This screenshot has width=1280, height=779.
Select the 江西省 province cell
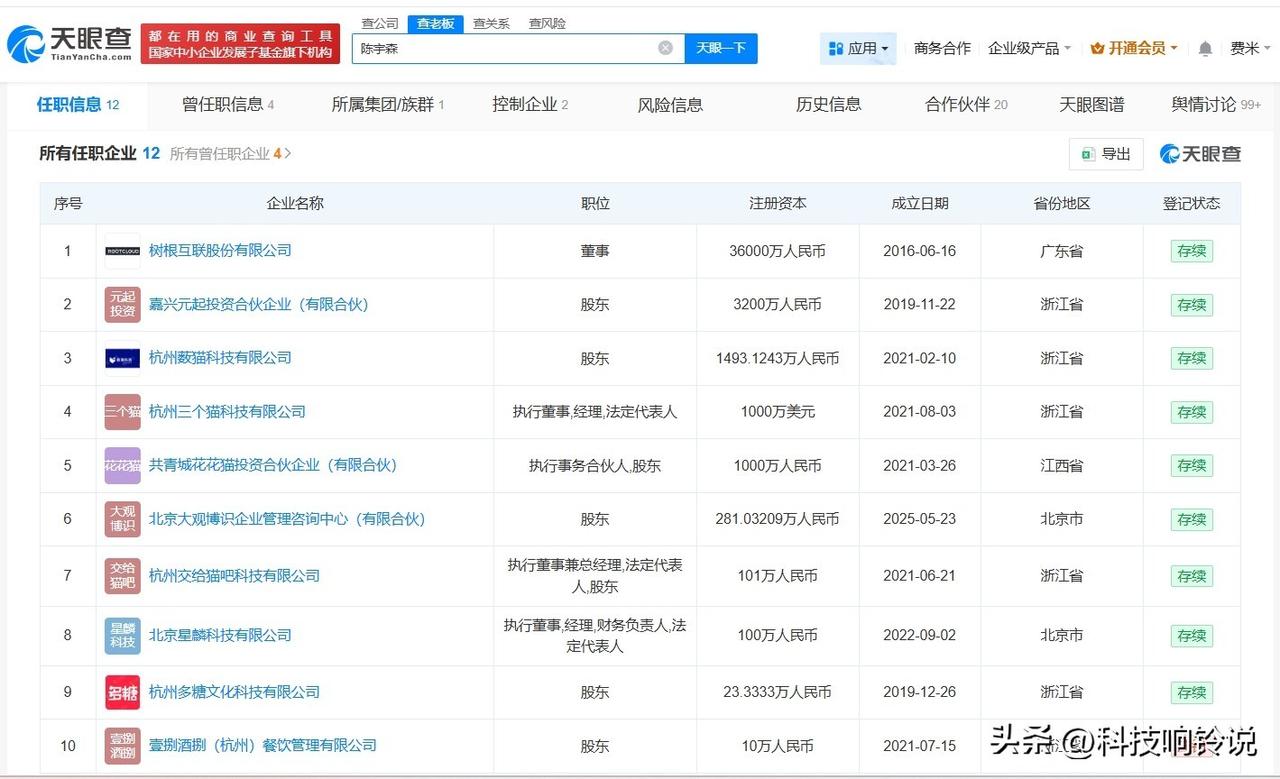[x=1062, y=465]
